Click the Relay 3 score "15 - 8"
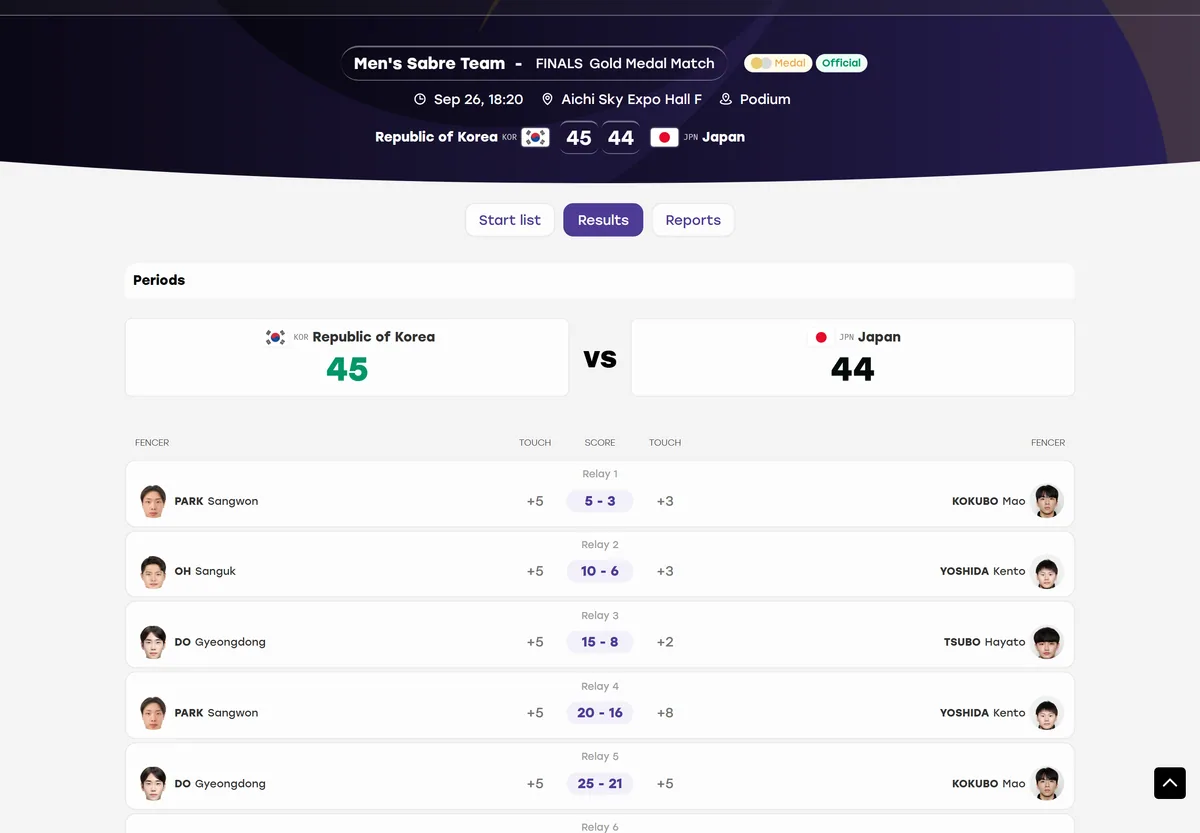This screenshot has width=1200, height=833. click(600, 642)
